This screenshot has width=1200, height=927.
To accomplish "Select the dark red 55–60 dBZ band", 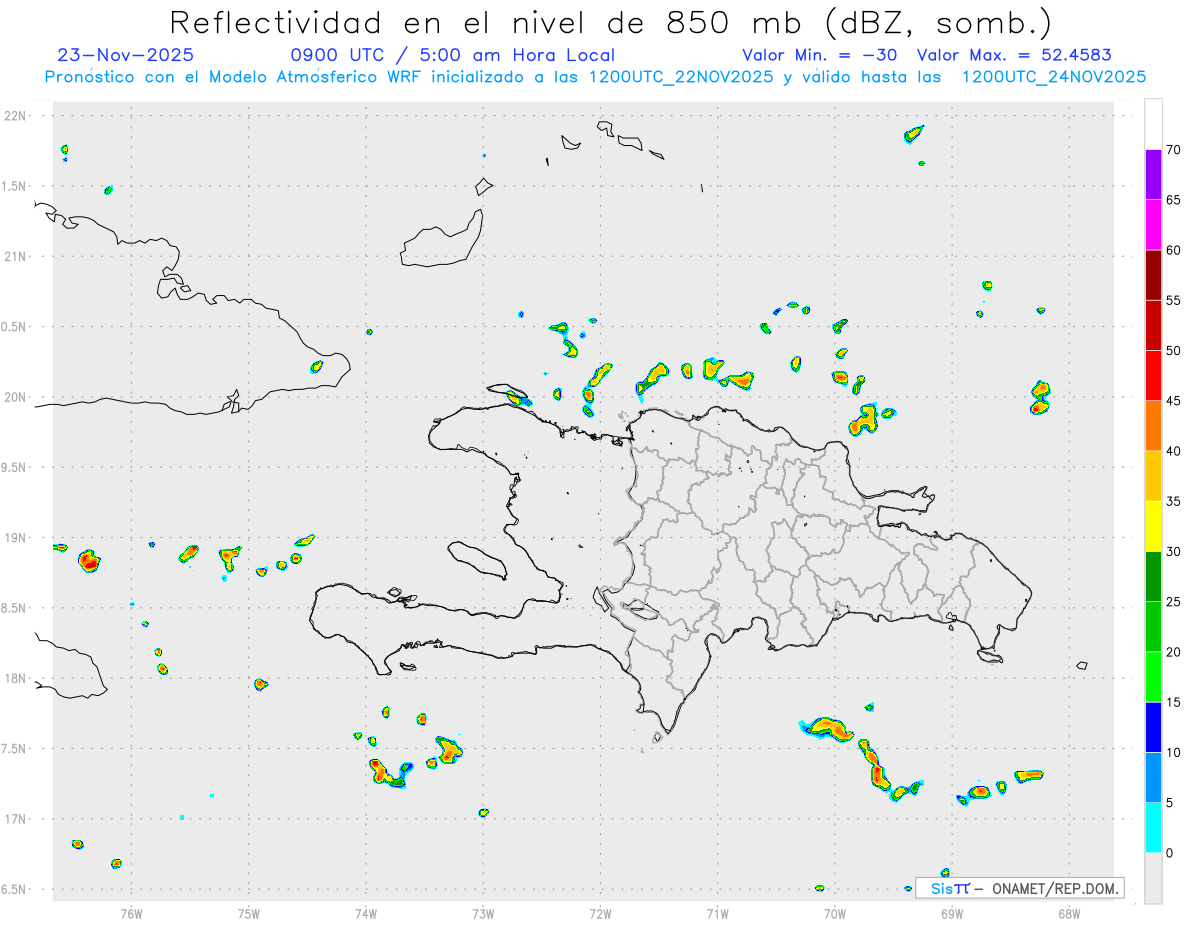I will click(1153, 275).
